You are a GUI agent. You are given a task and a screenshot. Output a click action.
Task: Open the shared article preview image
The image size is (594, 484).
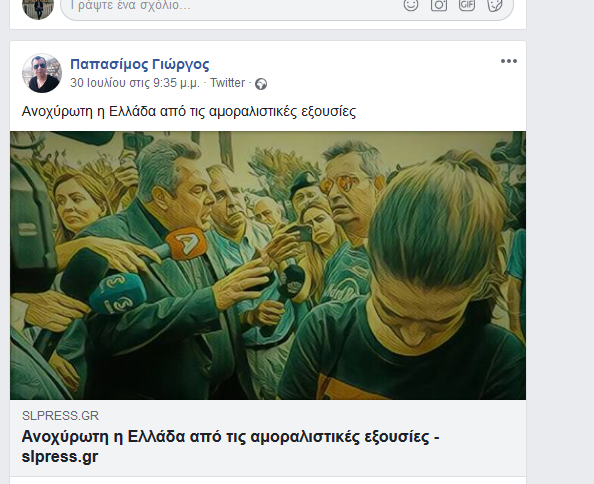tap(268, 265)
